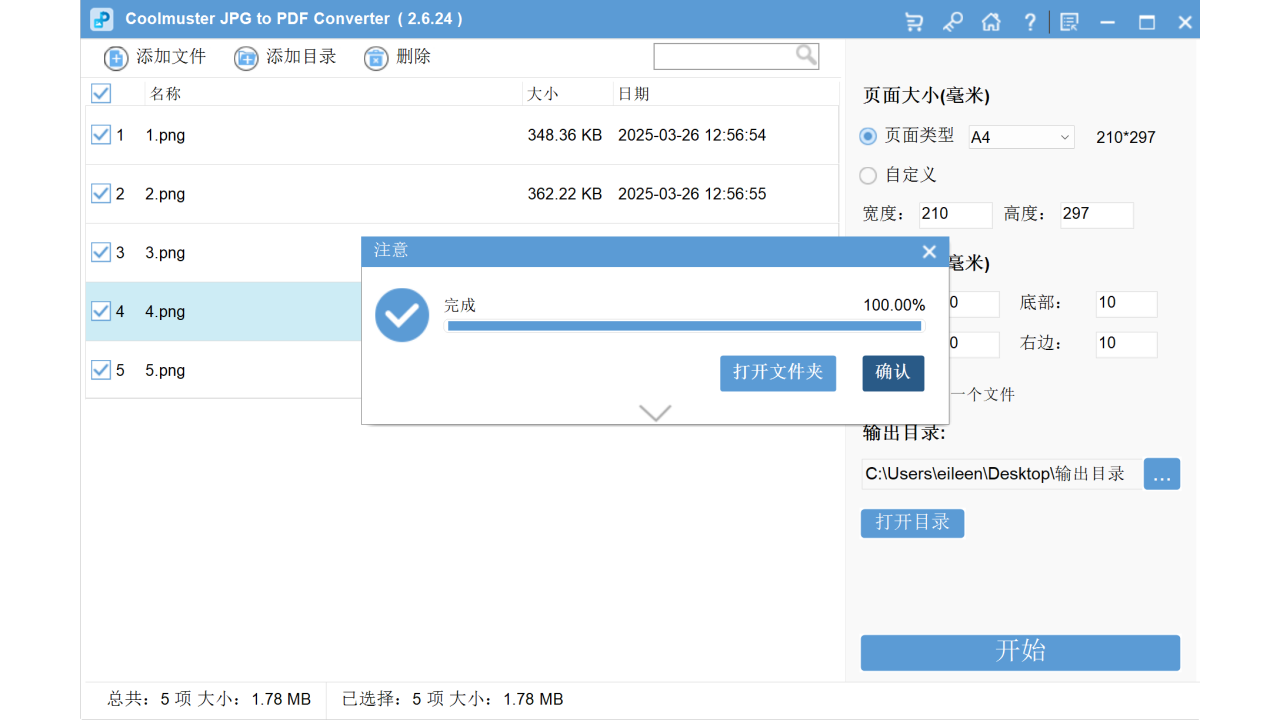Toggle the select-all checkbox in the list header
Viewport: 1280px width, 720px height.
(x=100, y=93)
